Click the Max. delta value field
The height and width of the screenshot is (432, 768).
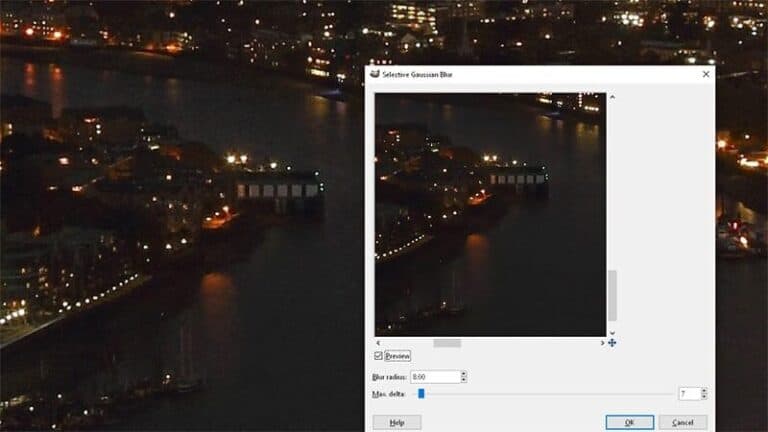688,394
